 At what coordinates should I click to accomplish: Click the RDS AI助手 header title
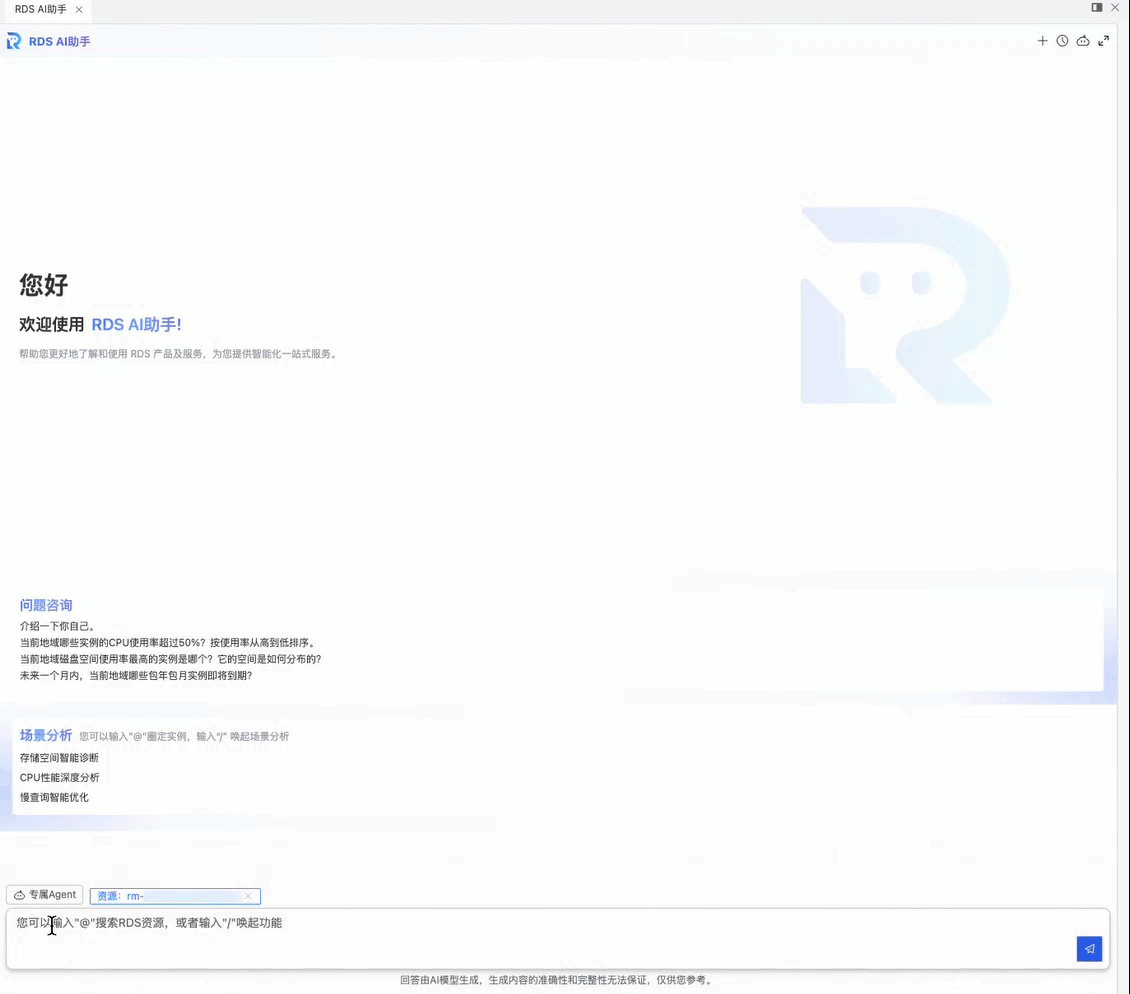point(60,41)
